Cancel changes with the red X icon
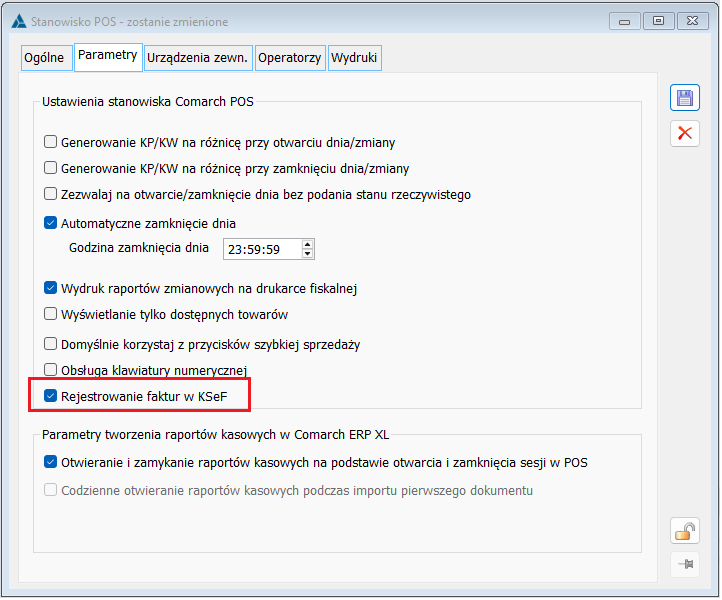 coord(686,134)
